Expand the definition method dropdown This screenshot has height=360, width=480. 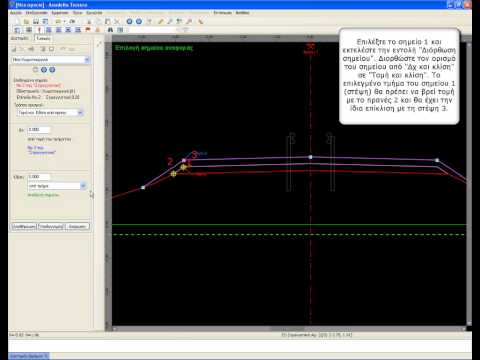[x=50, y=113]
